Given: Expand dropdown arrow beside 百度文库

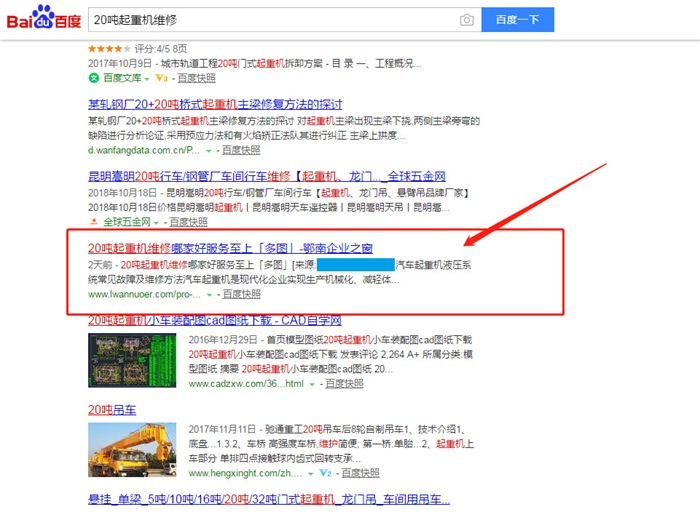Looking at the screenshot, I should pyautogui.click(x=147, y=79).
